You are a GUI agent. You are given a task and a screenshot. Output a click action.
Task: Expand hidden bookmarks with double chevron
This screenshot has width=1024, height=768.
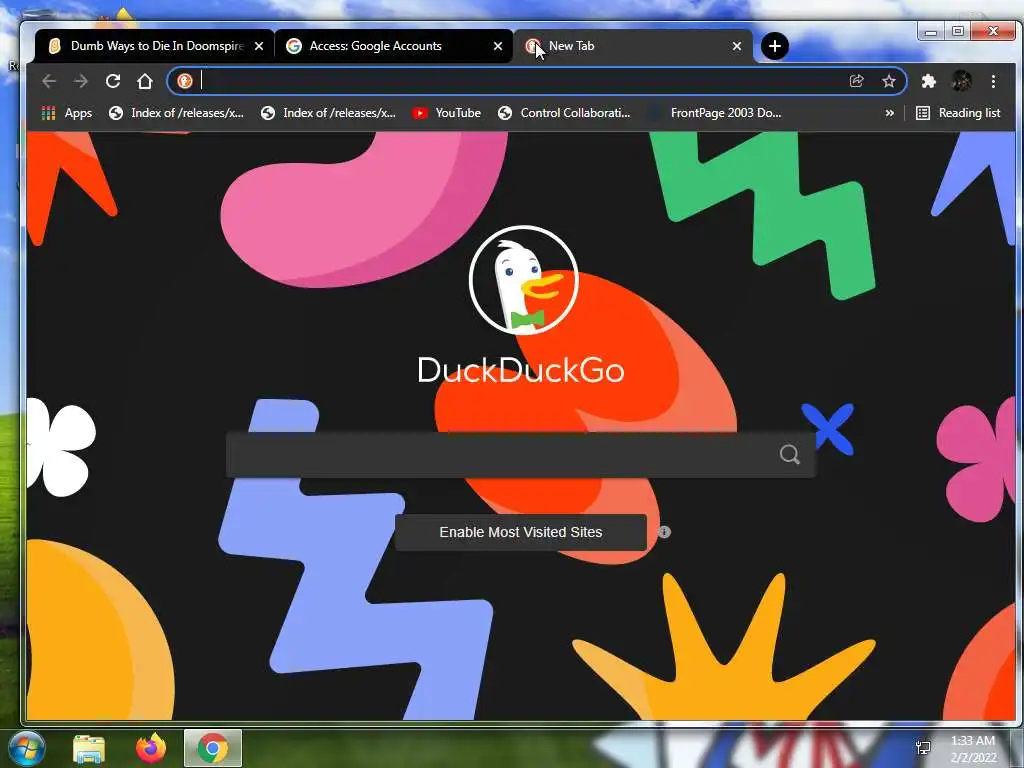tap(889, 113)
